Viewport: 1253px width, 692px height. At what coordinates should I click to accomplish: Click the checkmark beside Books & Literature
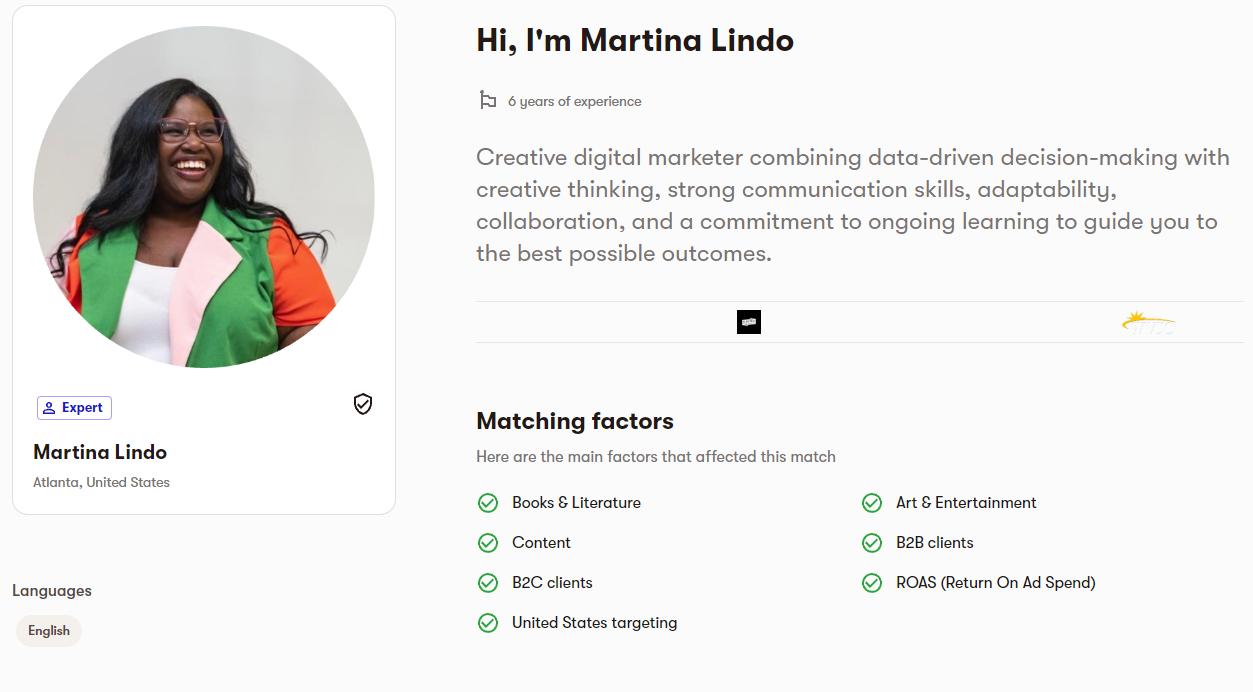tap(488, 503)
